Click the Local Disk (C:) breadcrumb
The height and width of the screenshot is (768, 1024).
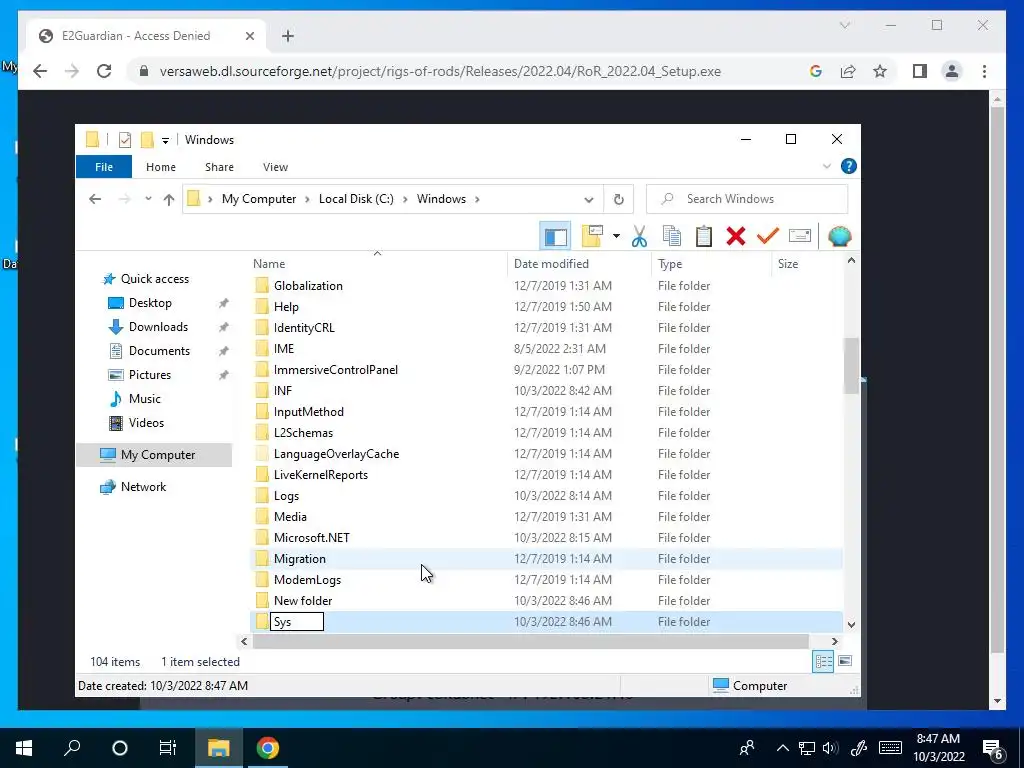click(x=356, y=199)
